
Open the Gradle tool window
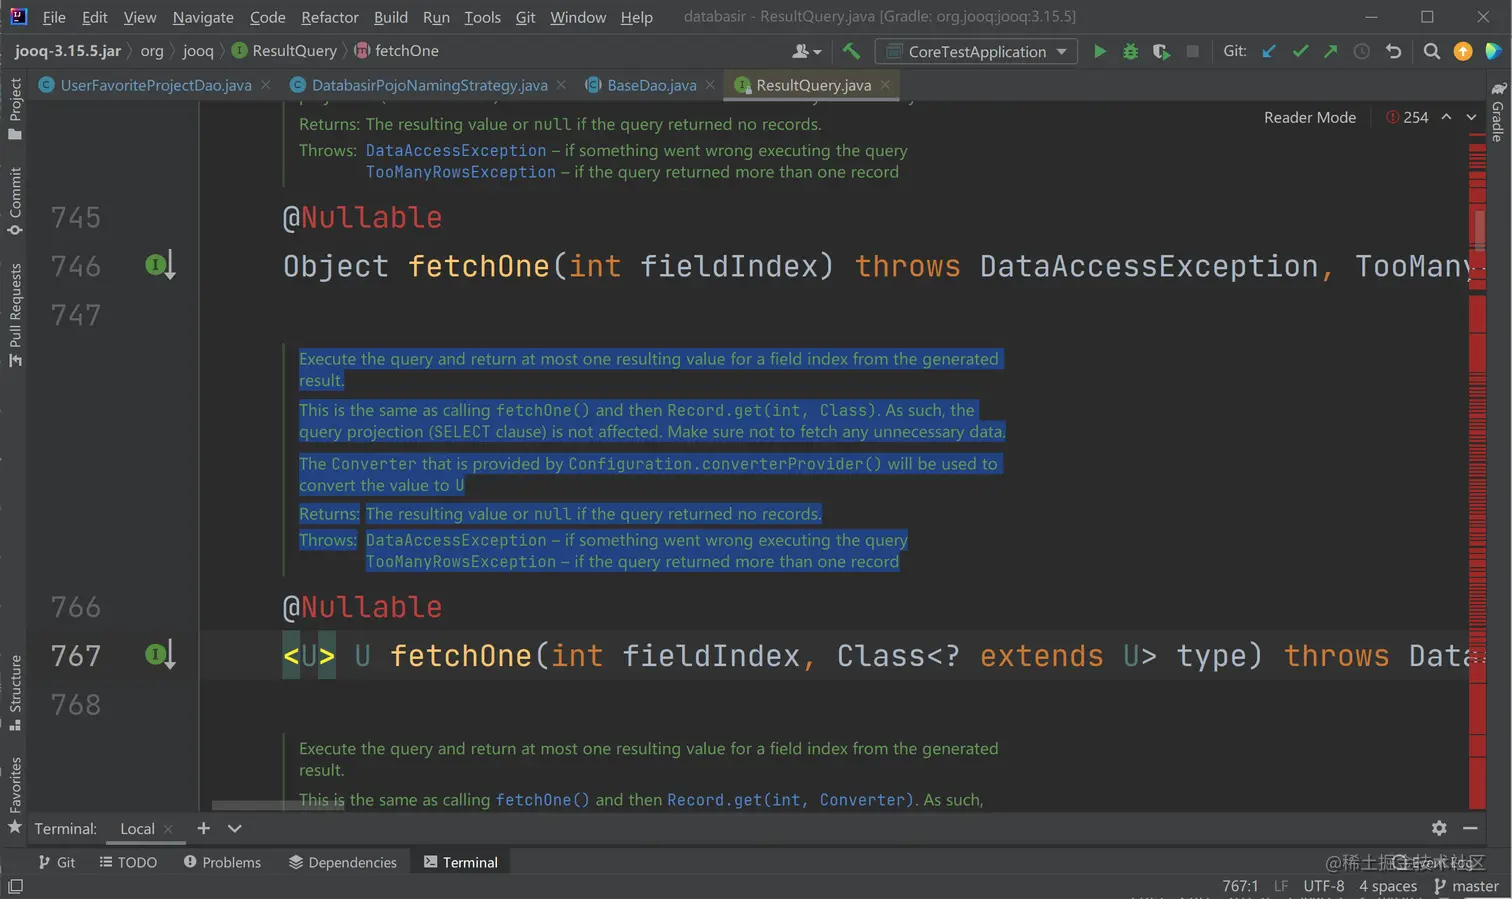(x=1497, y=112)
